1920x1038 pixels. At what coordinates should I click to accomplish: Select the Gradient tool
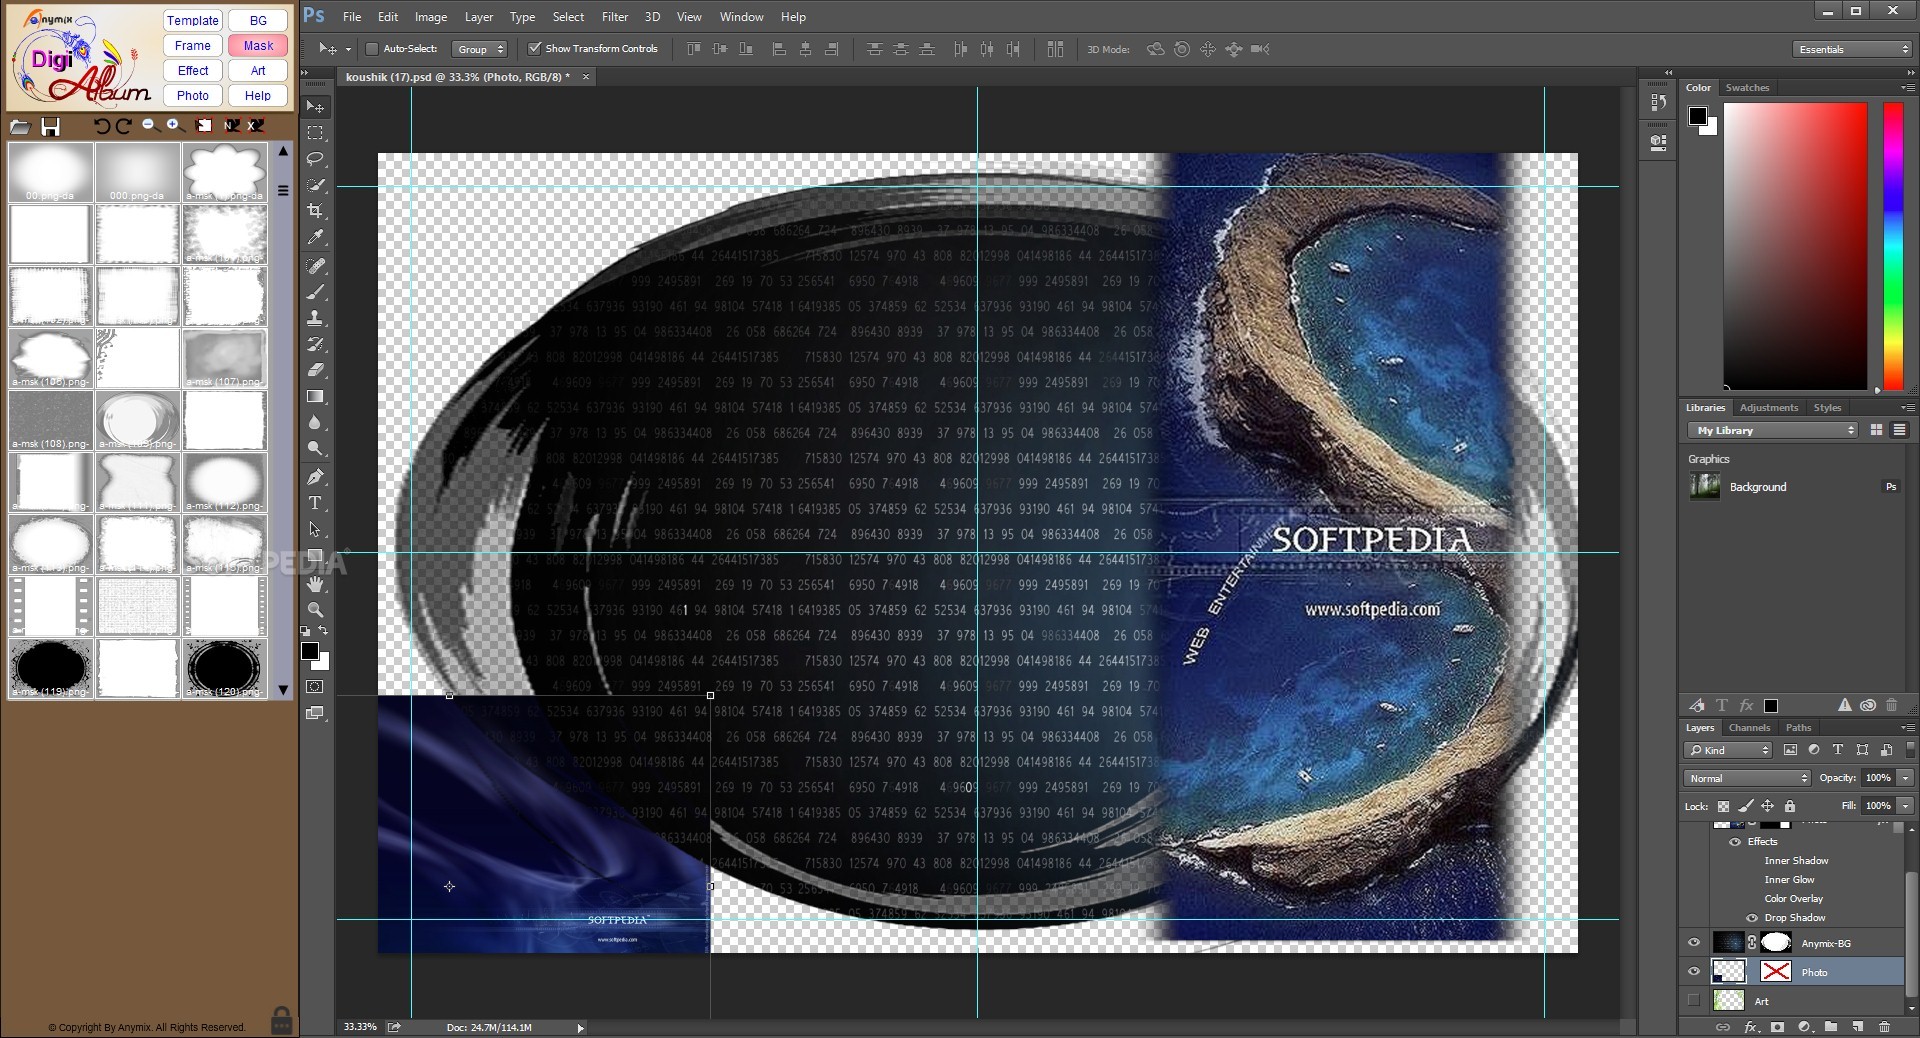pyautogui.click(x=315, y=396)
